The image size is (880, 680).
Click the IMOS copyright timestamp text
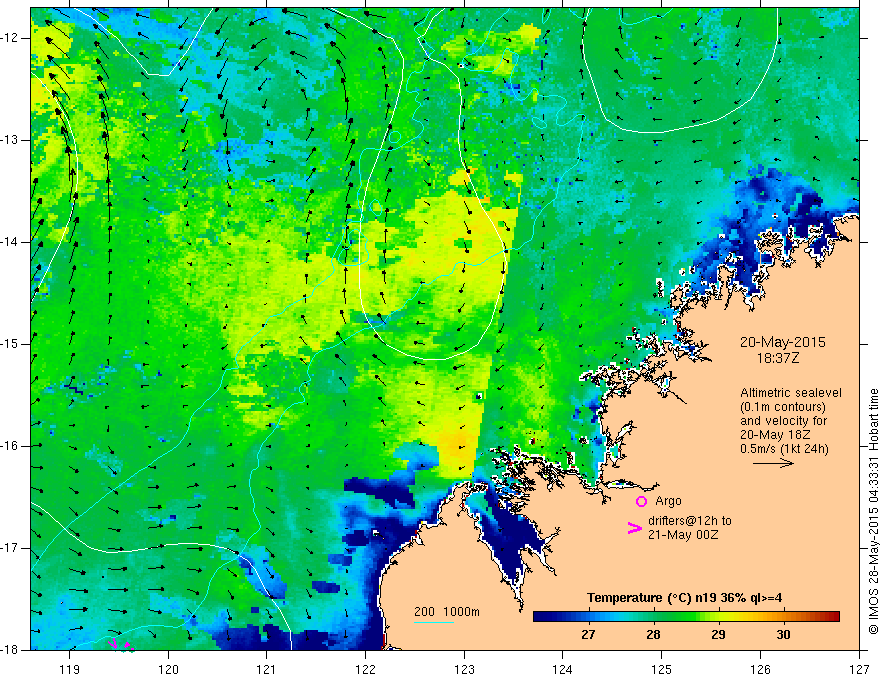(x=873, y=511)
